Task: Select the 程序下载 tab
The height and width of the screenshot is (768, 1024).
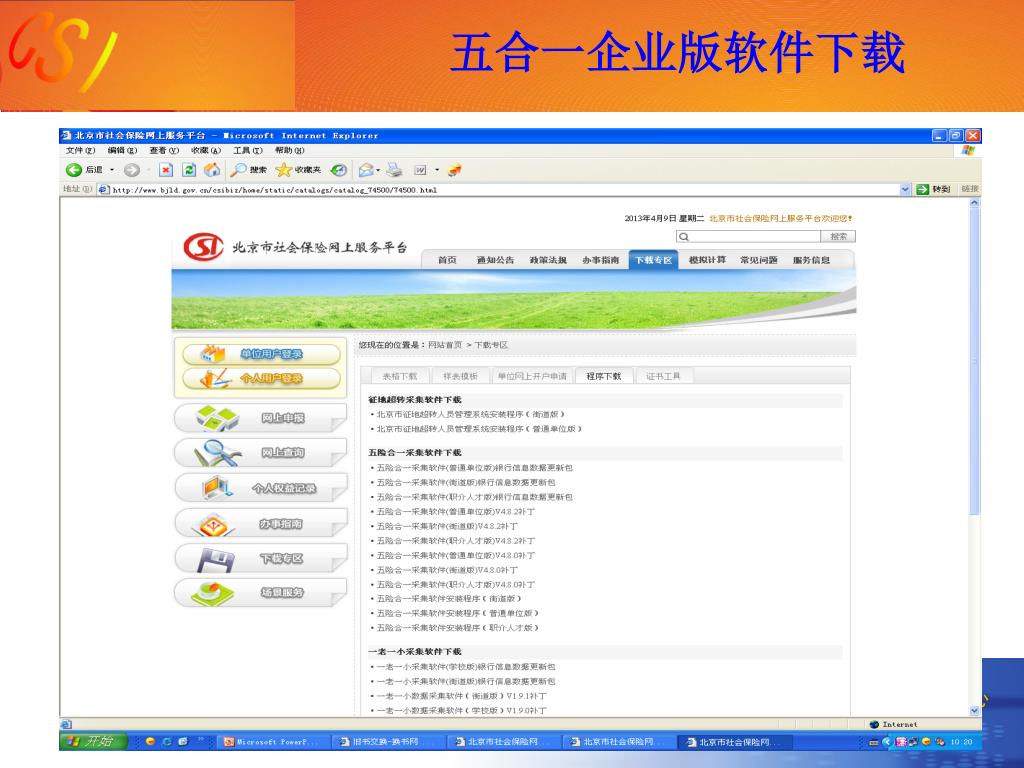Action: (x=603, y=376)
